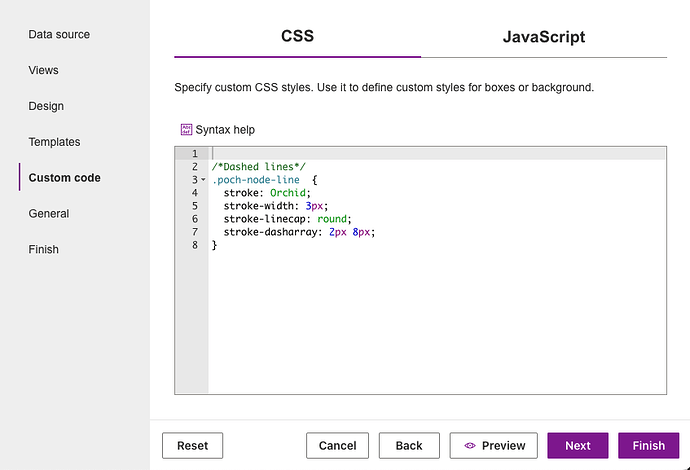
Task: Place cursor on empty line 1 of editor
Action: pos(400,154)
